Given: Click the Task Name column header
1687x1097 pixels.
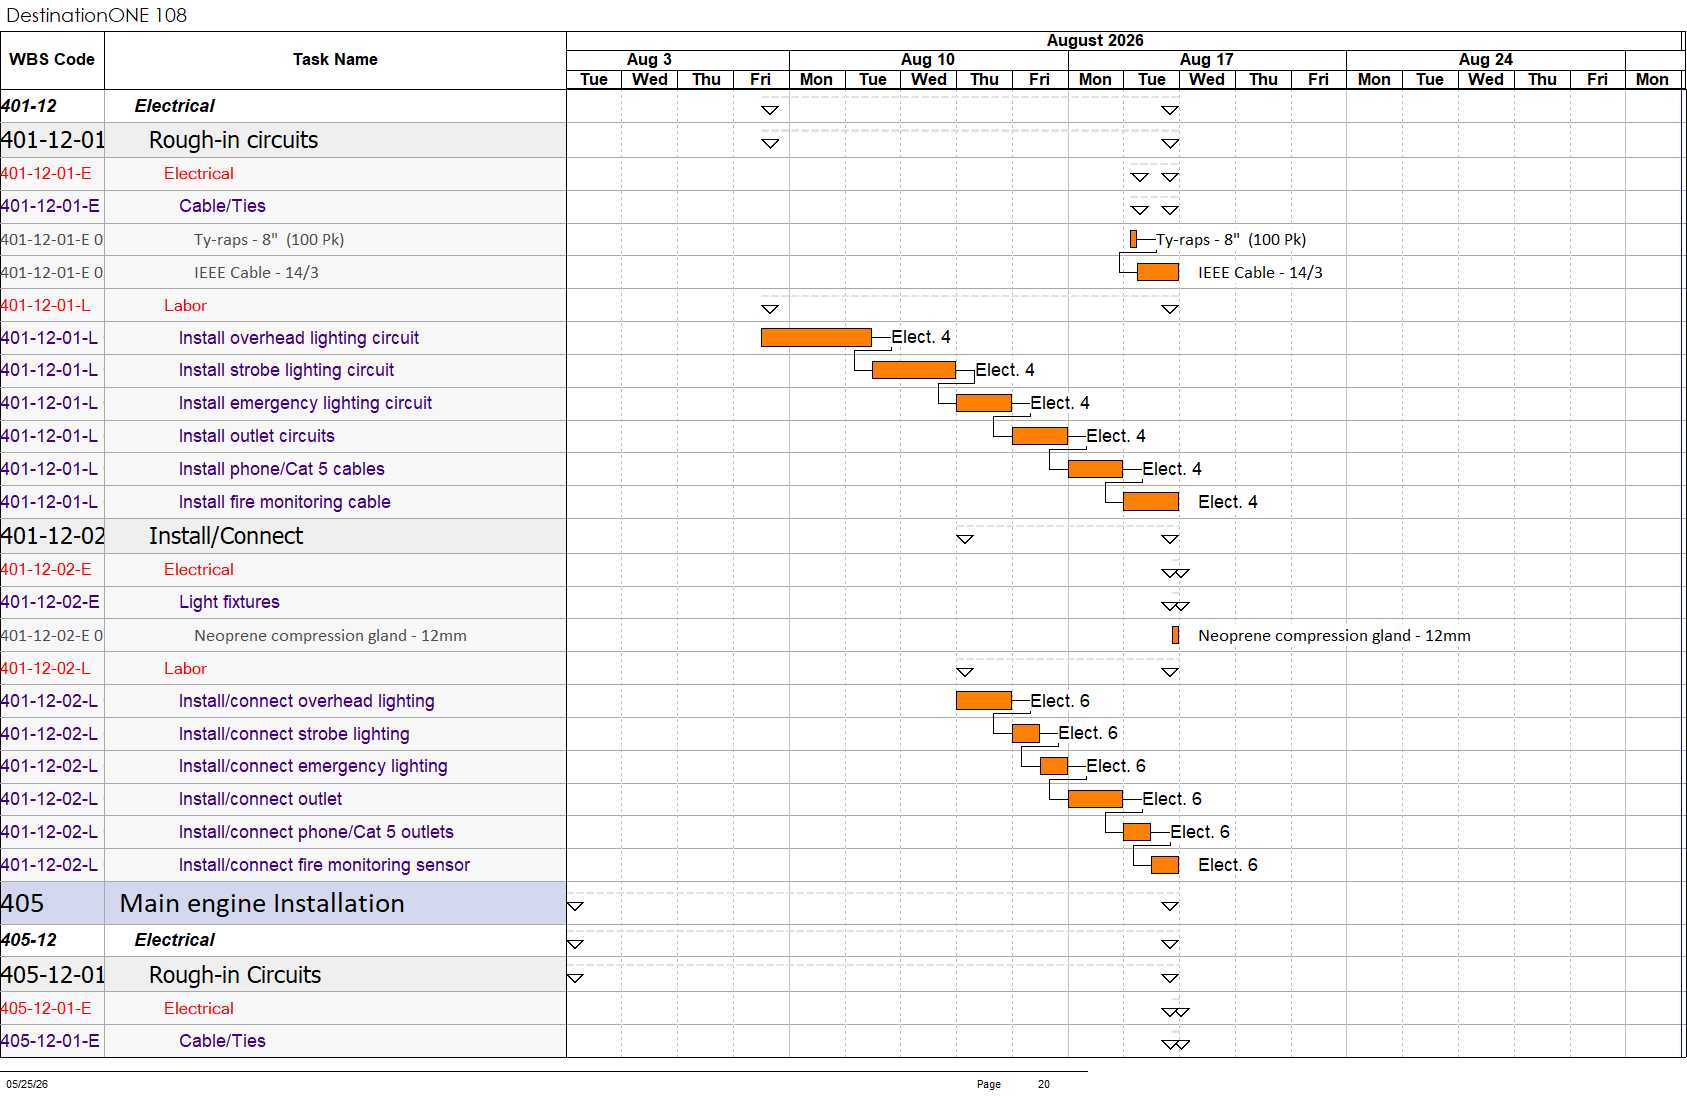Looking at the screenshot, I should [x=335, y=60].
